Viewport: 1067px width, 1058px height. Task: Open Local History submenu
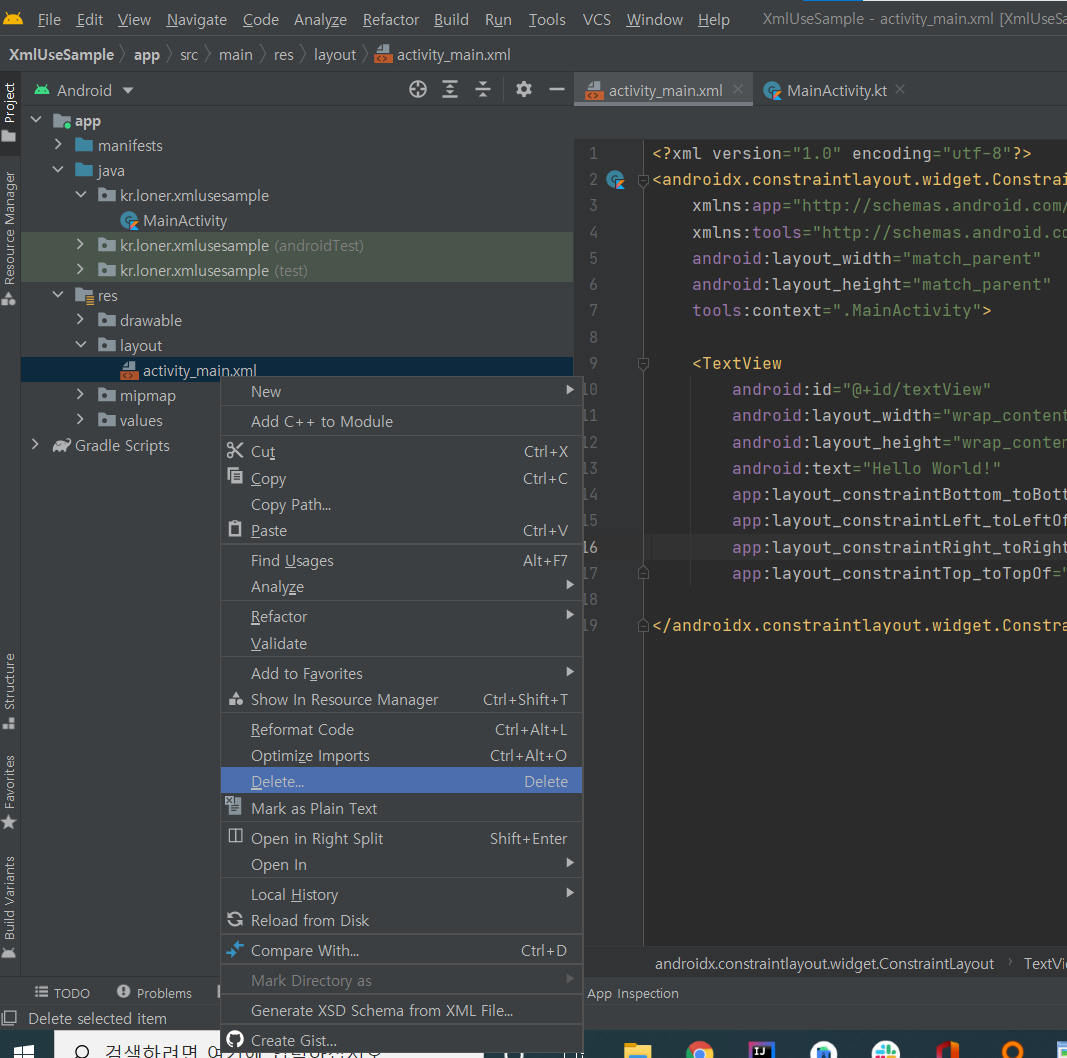pos(401,895)
